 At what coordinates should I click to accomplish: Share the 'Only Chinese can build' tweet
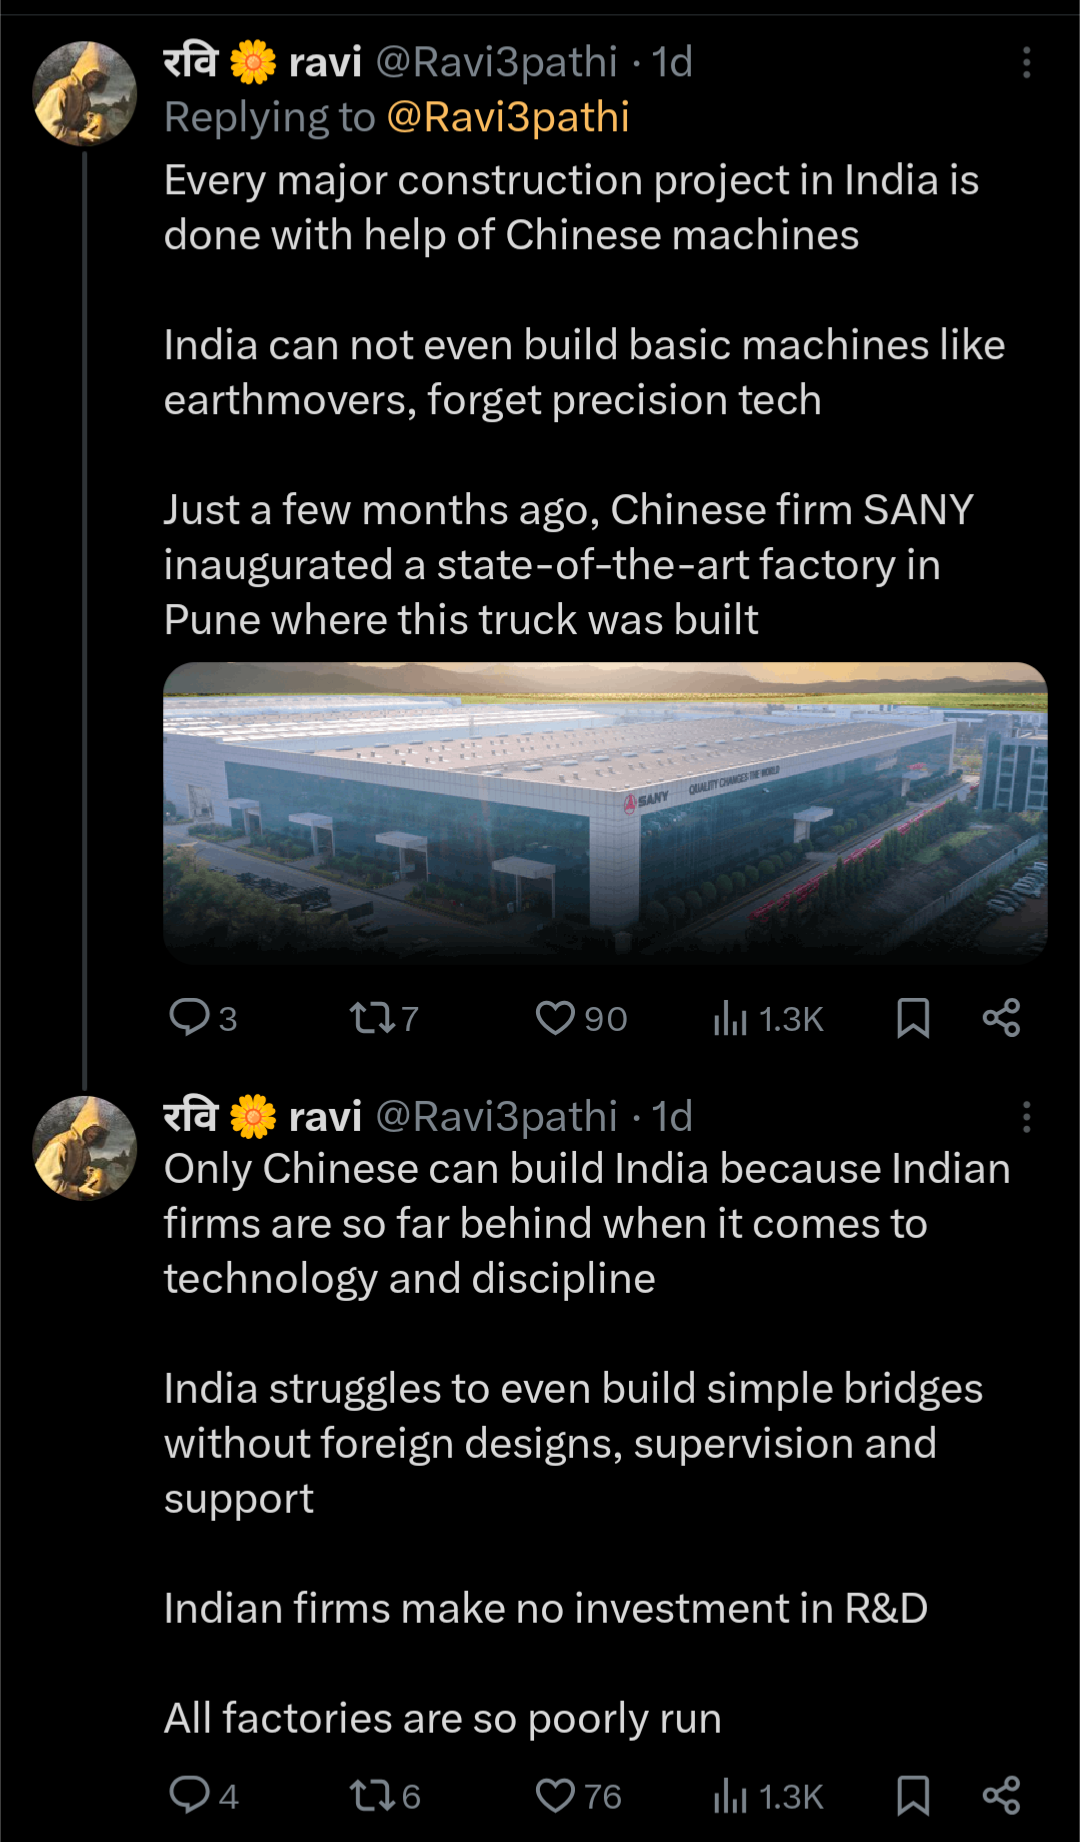(1001, 1796)
